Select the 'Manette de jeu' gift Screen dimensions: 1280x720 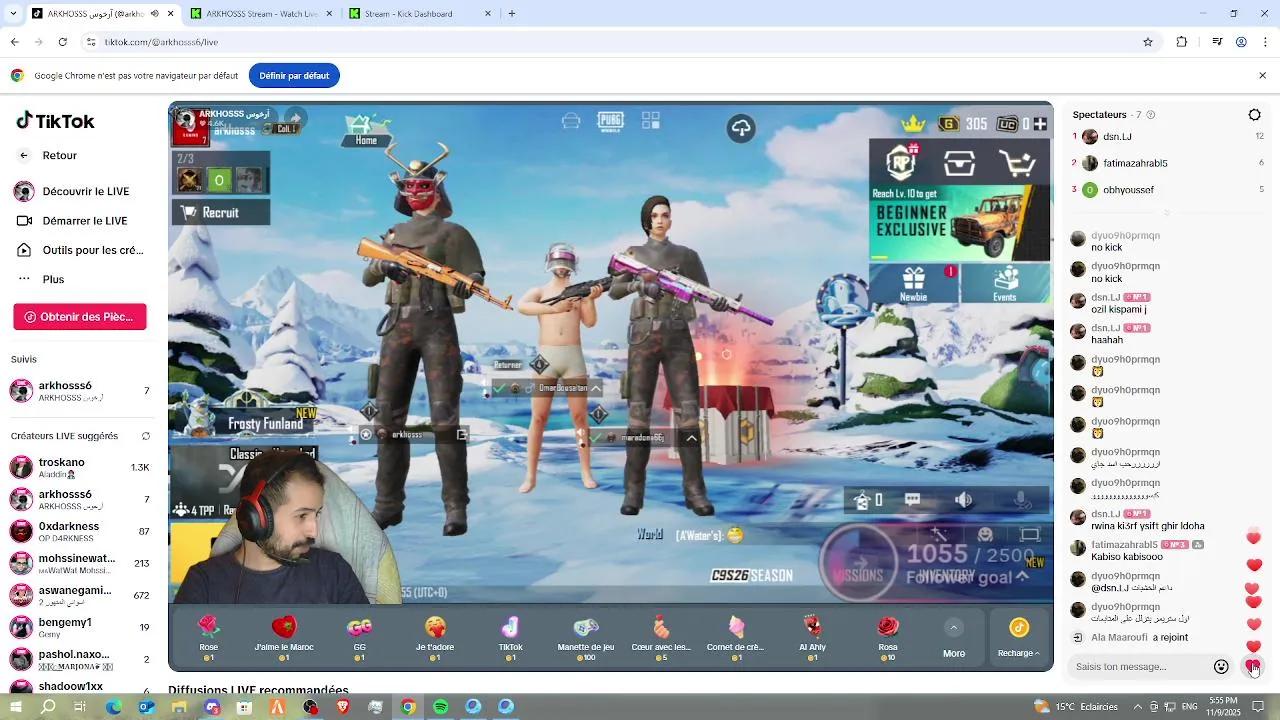pyautogui.click(x=585, y=637)
